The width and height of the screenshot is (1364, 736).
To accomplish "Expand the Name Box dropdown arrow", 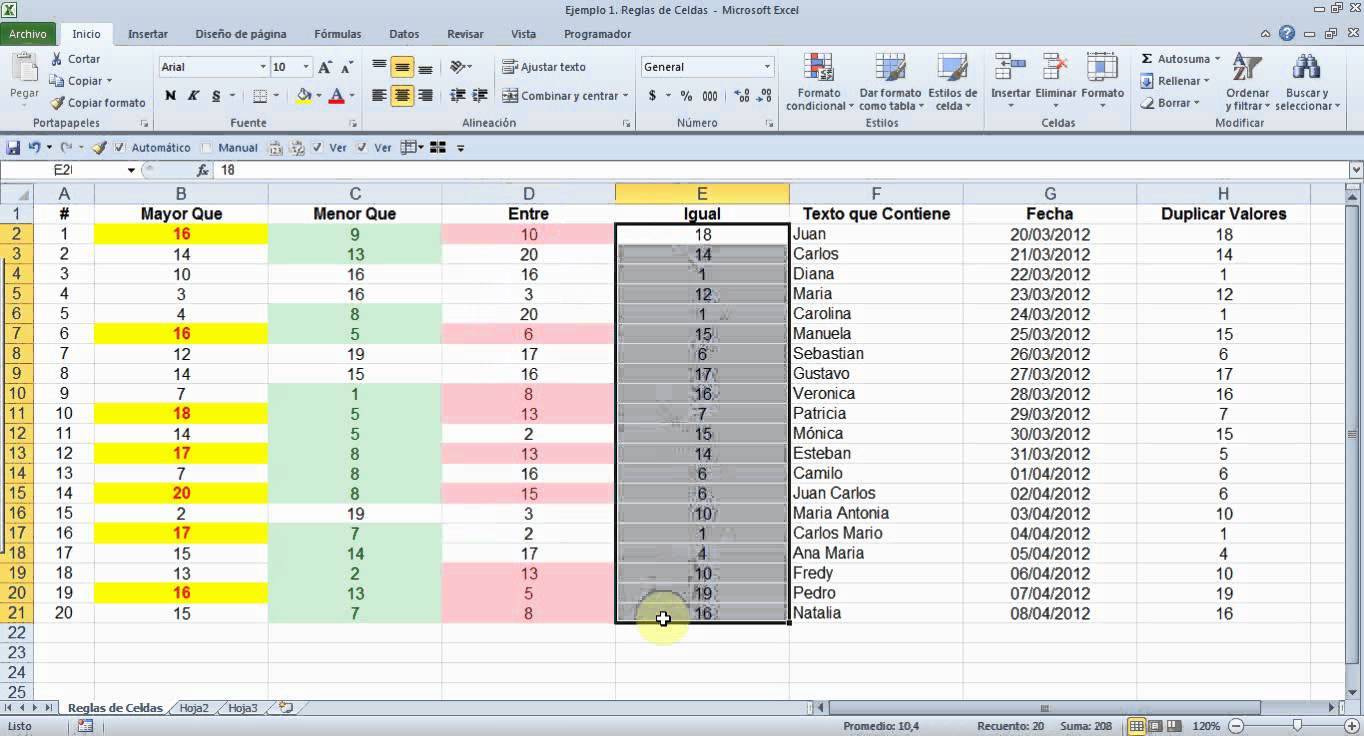I will (131, 170).
